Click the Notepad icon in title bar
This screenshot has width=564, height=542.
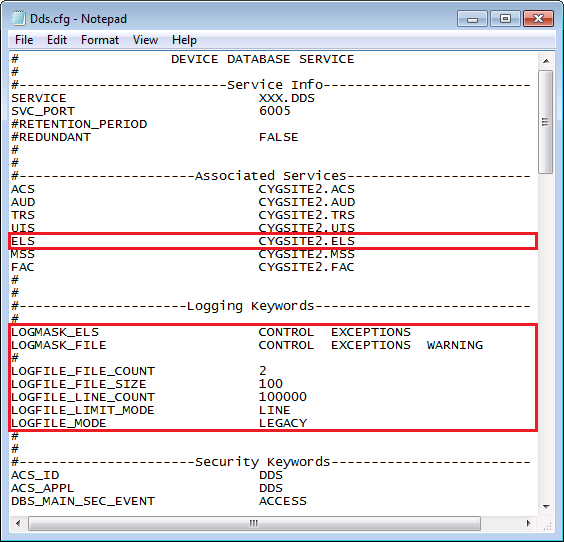click(19, 18)
